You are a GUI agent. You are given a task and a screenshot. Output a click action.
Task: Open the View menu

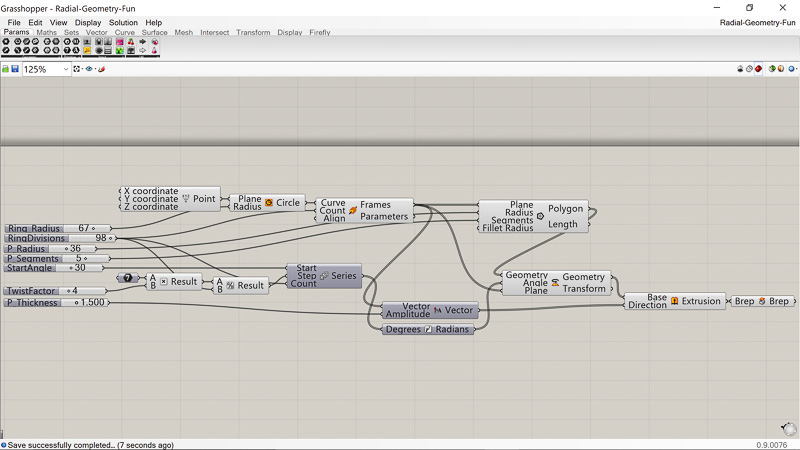tap(58, 22)
